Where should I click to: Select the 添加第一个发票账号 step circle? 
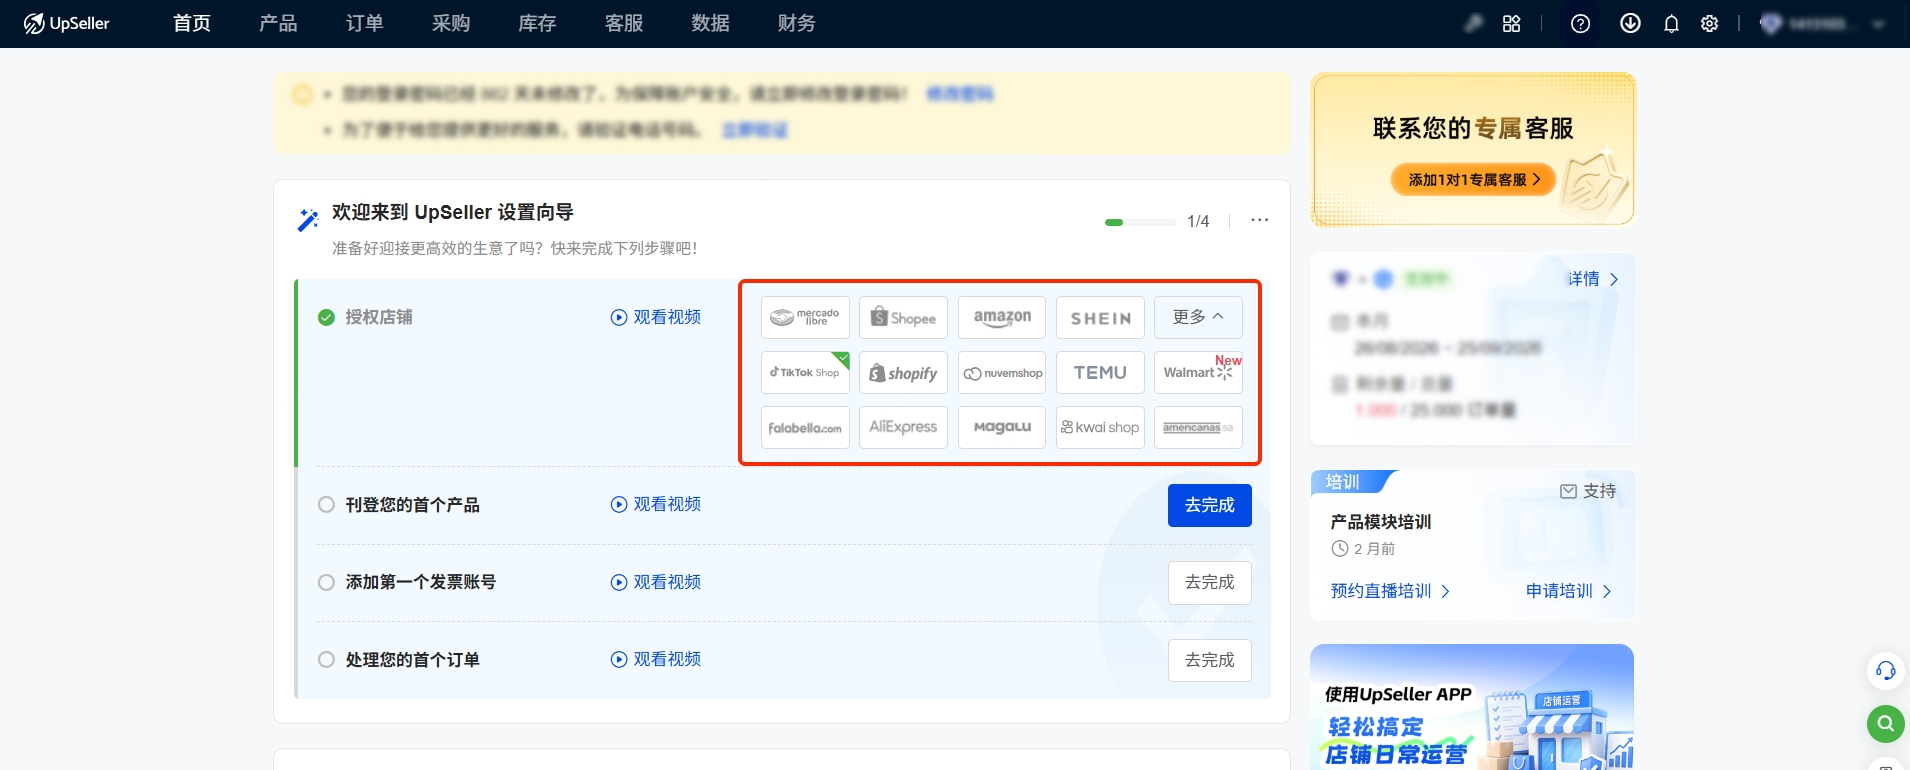click(x=326, y=582)
